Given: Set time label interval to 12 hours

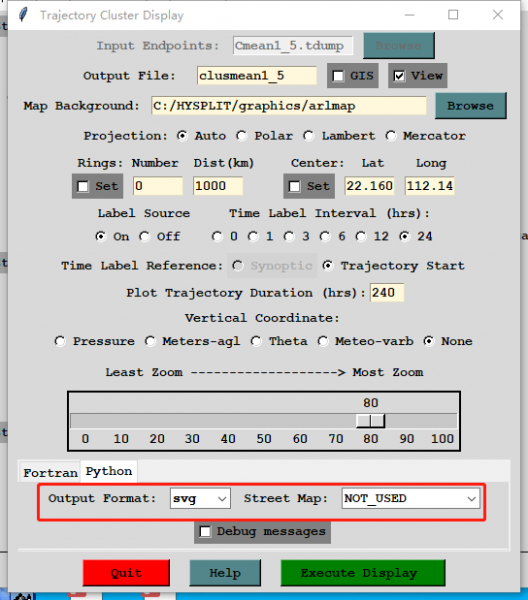Looking at the screenshot, I should (361, 236).
